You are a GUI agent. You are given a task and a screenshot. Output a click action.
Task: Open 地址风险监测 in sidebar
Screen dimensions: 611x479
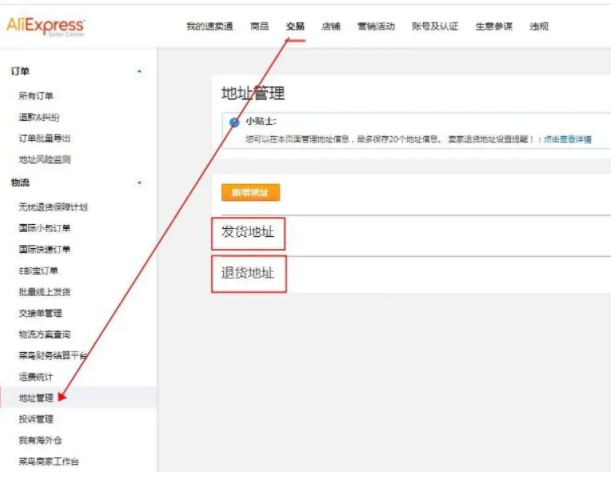[x=44, y=159]
